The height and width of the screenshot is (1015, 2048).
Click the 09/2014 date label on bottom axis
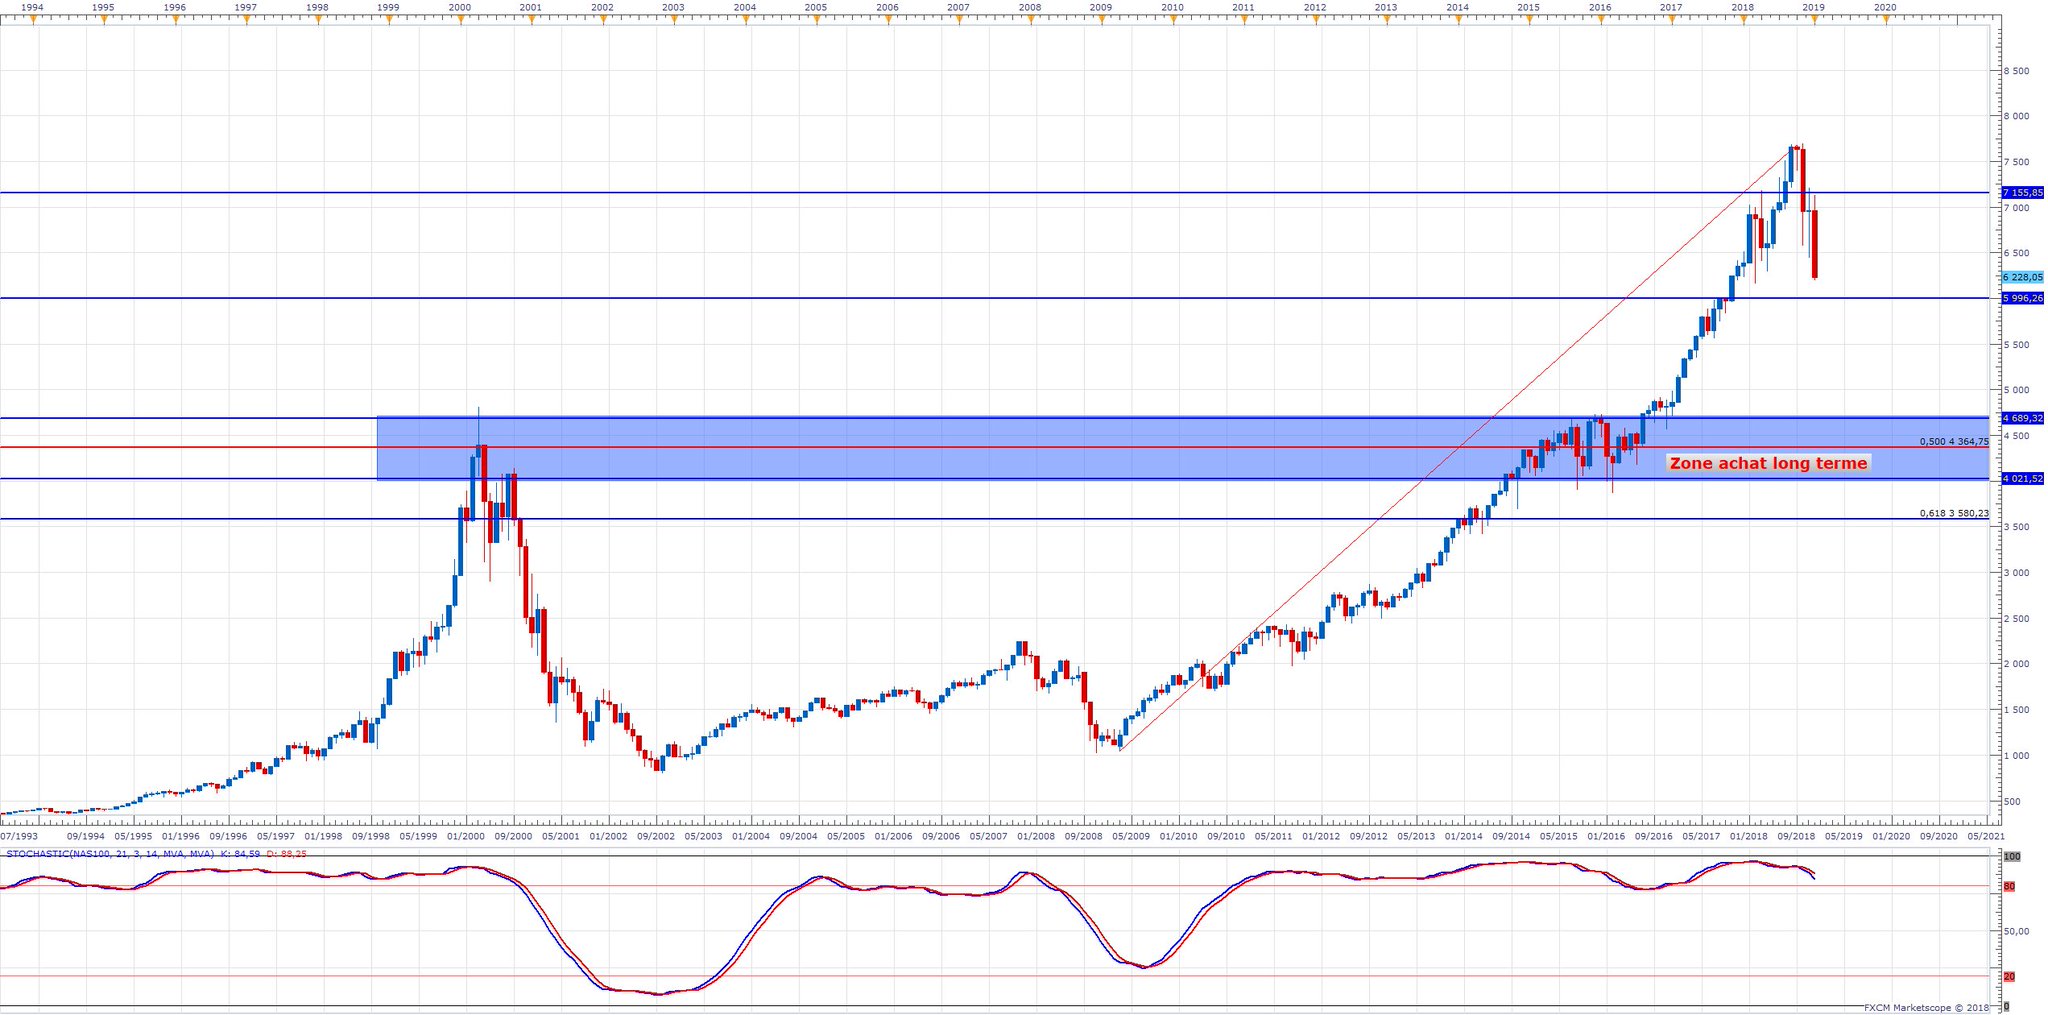tap(1511, 836)
